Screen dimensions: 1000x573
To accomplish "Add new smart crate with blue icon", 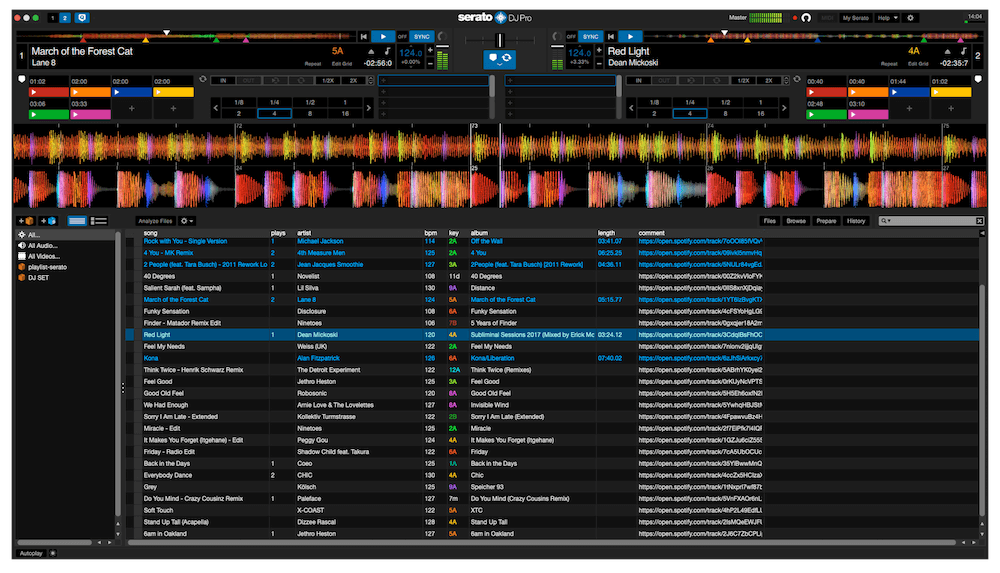I will (48, 221).
